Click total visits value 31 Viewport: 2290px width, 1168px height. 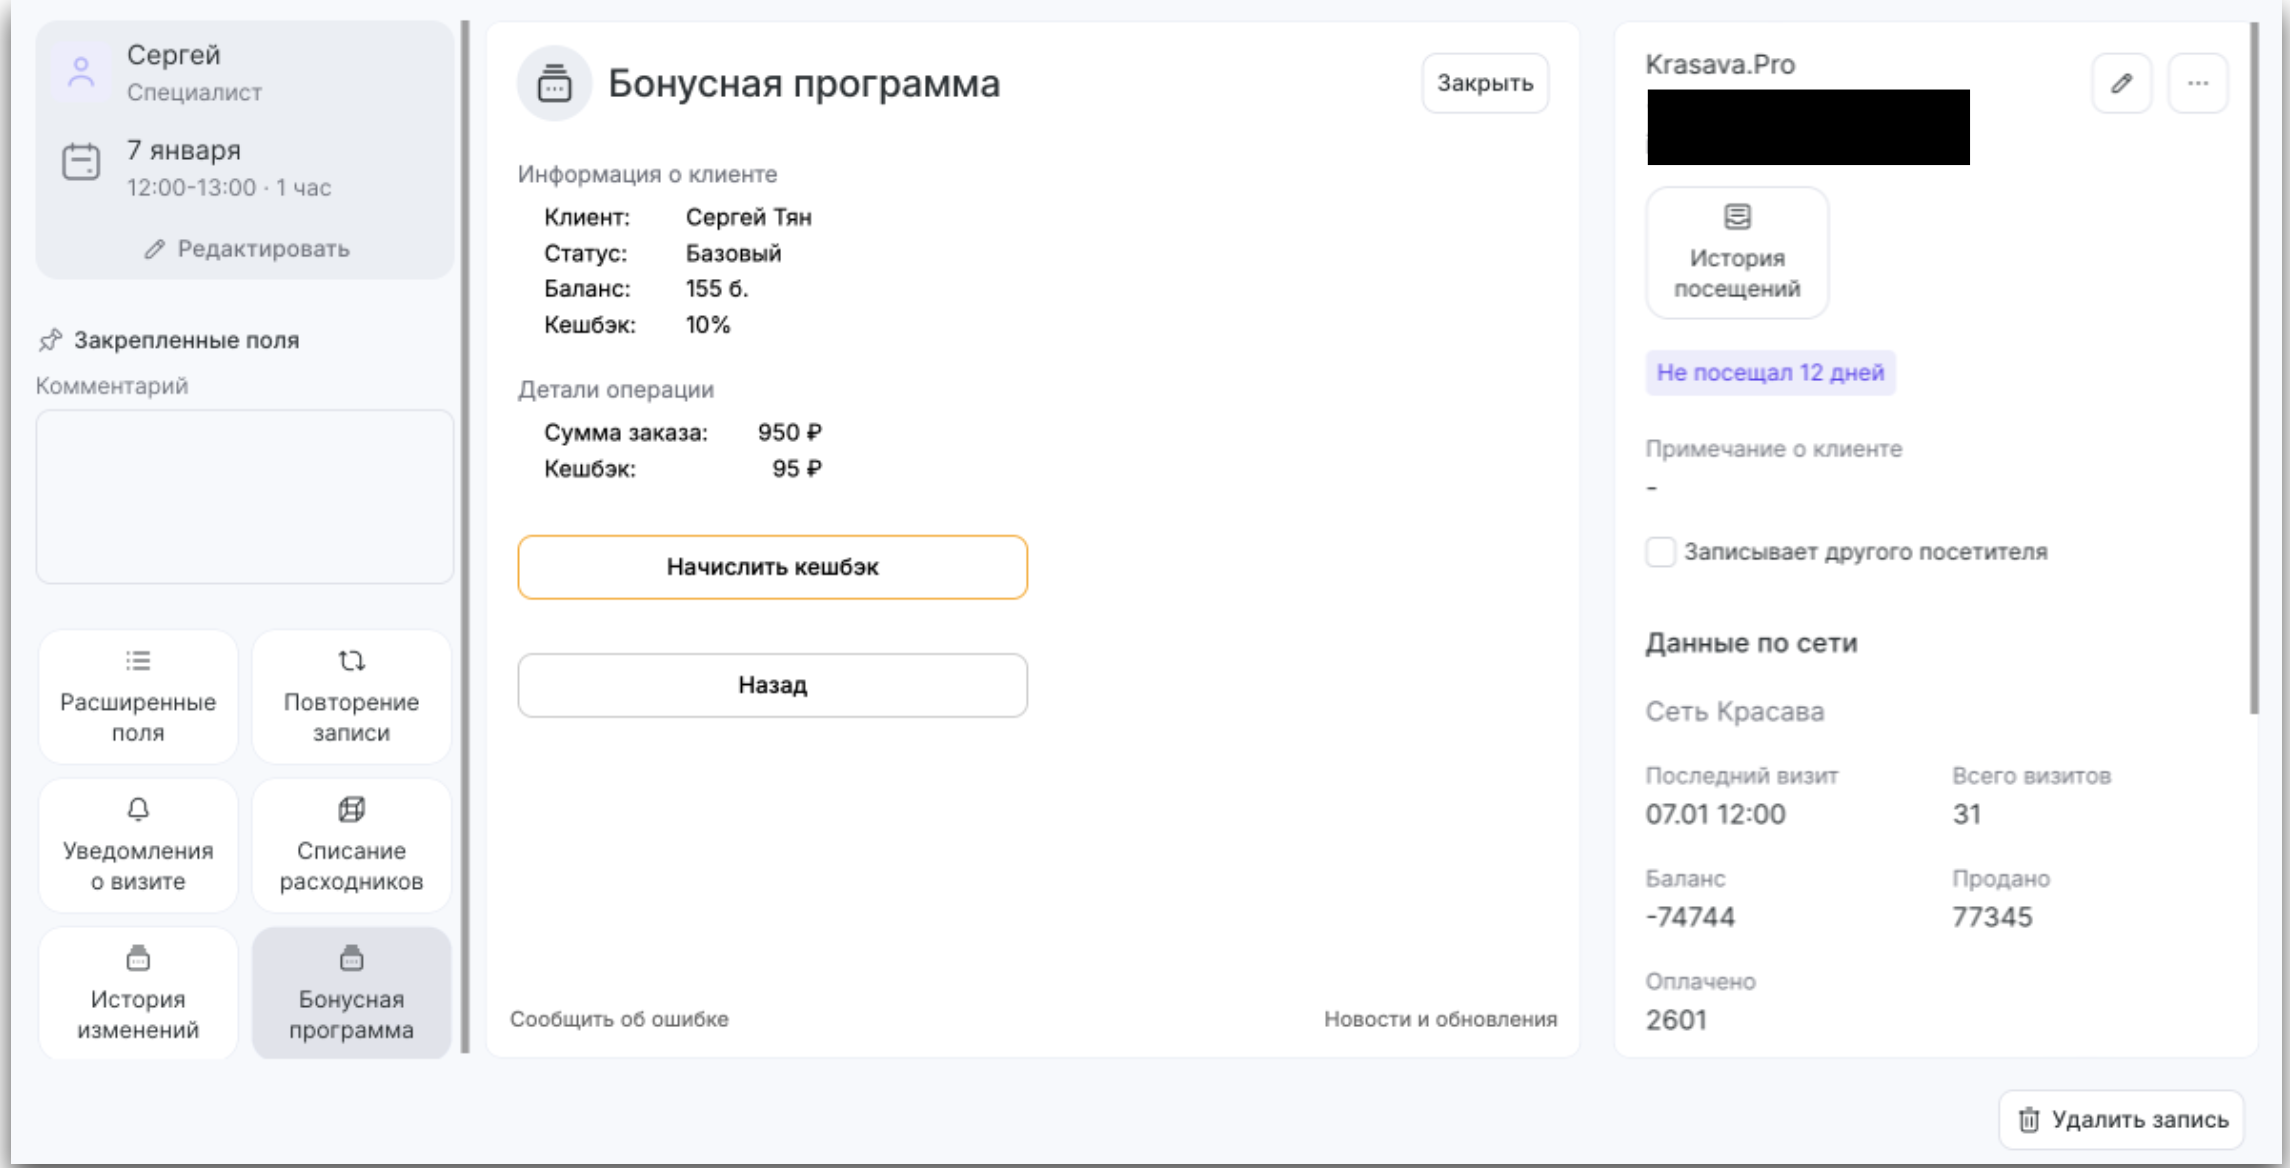coord(1966,814)
